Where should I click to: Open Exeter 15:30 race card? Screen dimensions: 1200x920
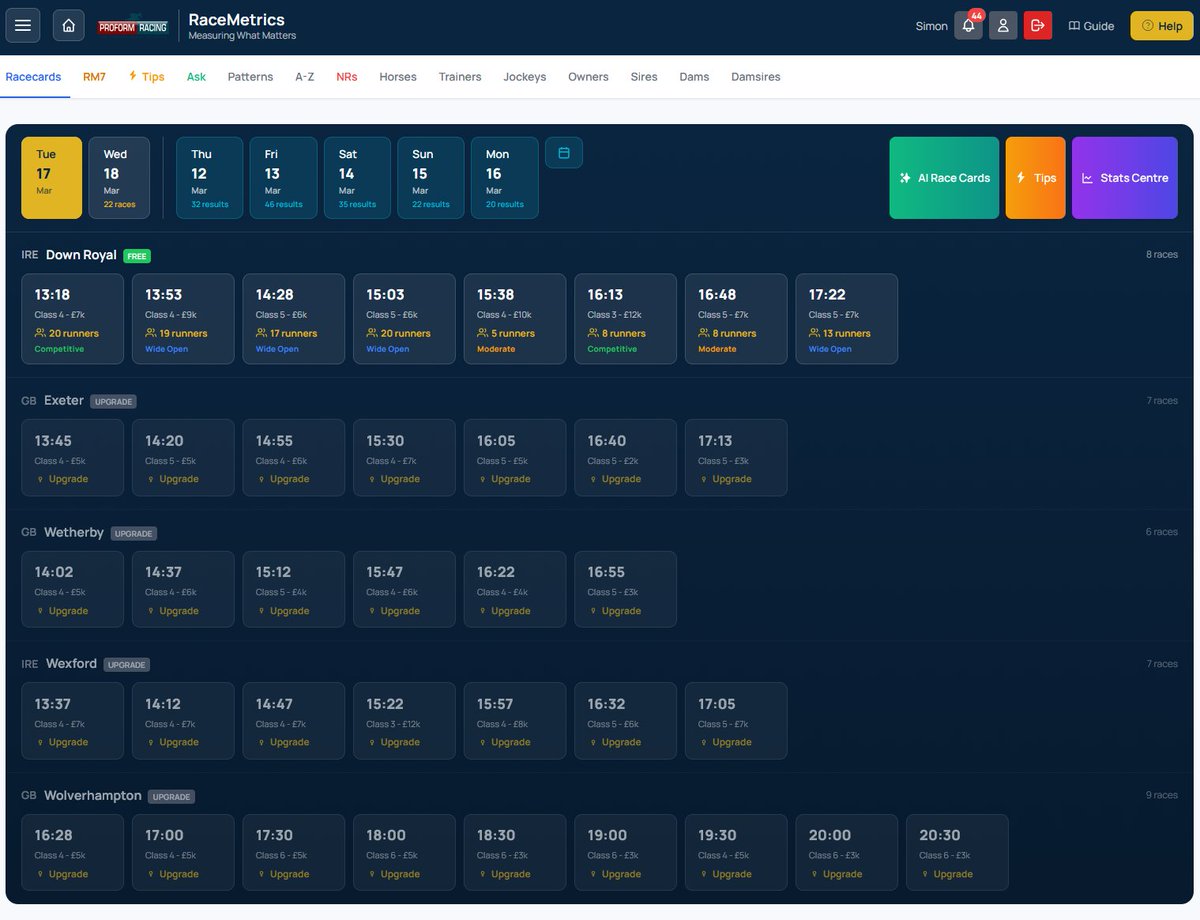tap(404, 458)
